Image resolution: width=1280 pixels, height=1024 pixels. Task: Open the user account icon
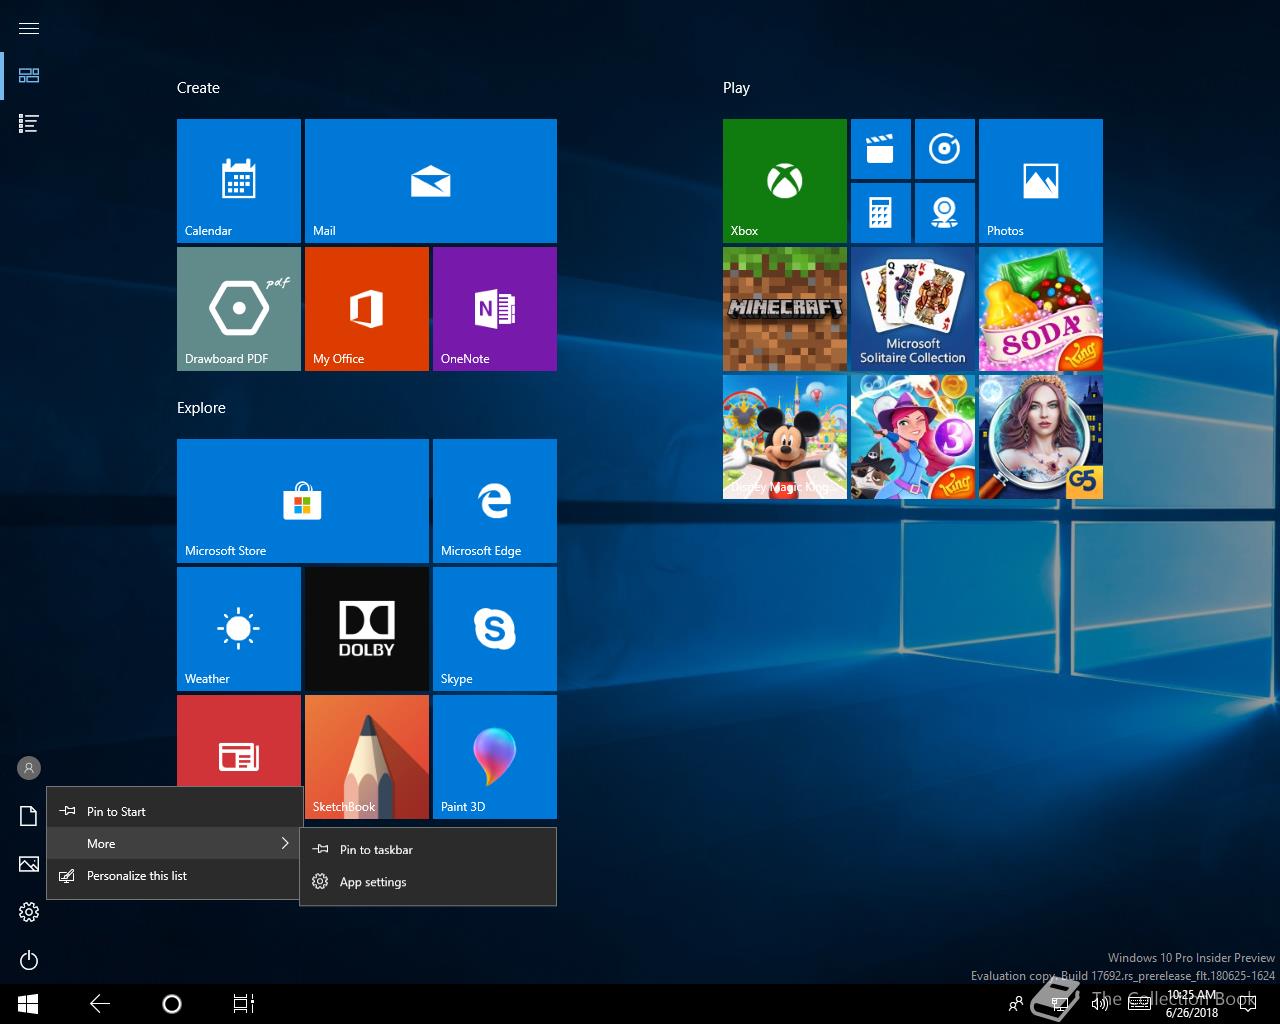29,768
